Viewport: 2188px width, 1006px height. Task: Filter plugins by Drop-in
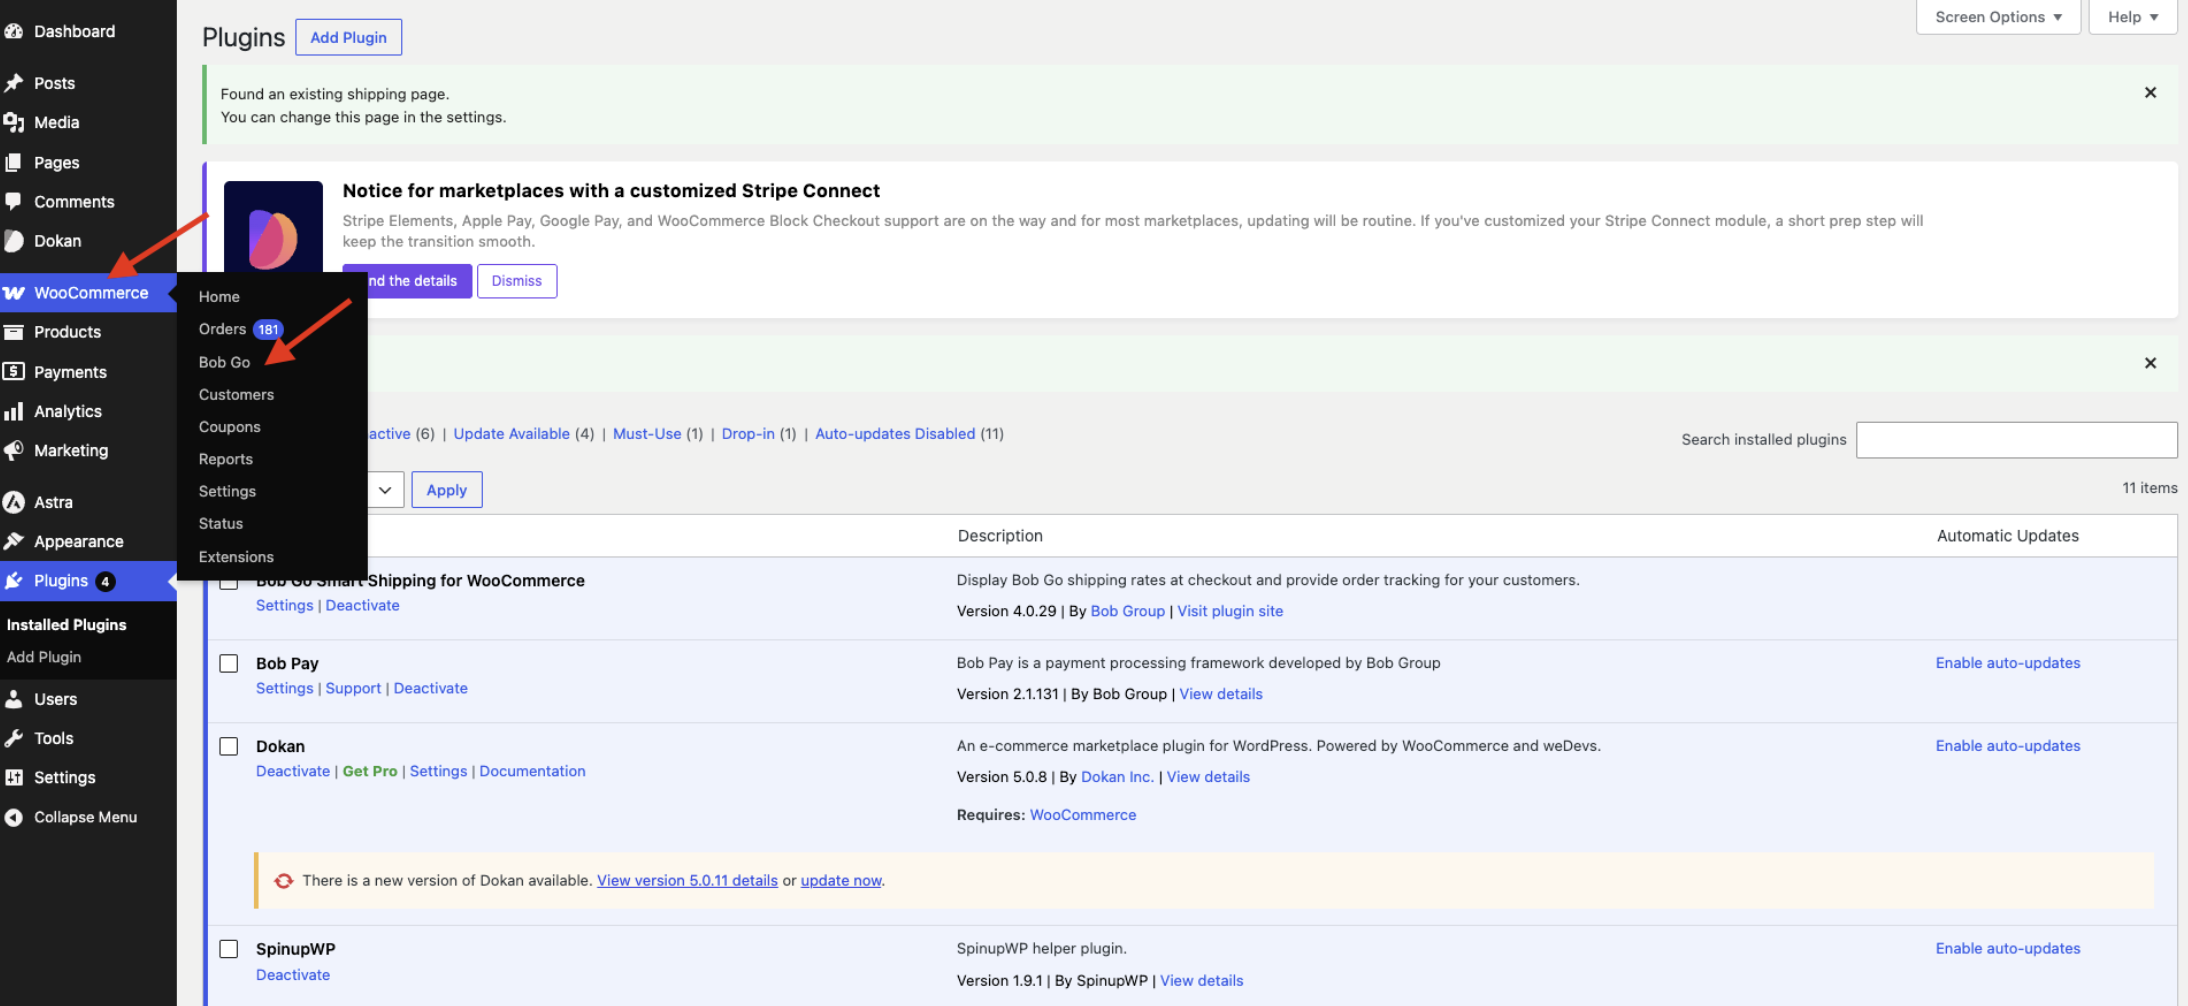coord(748,434)
